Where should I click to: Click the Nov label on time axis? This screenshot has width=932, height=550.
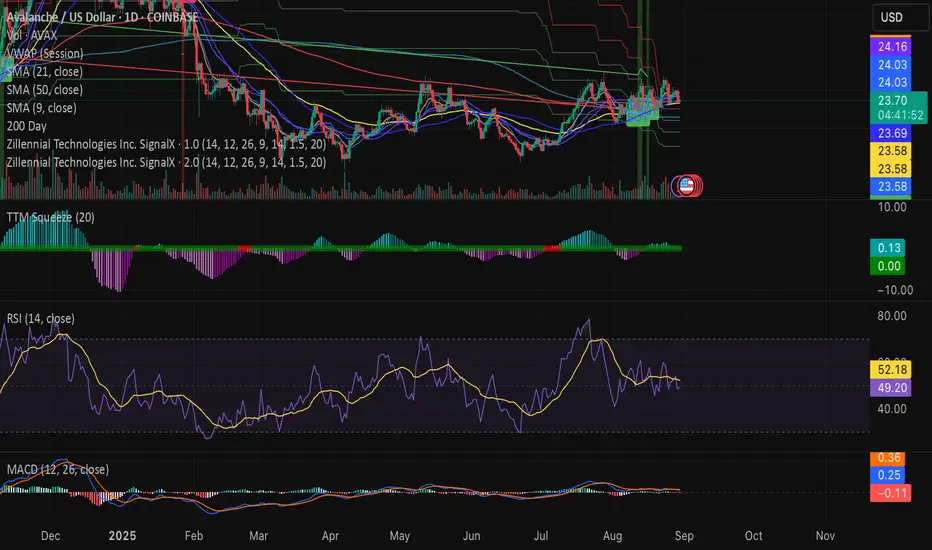pos(825,536)
